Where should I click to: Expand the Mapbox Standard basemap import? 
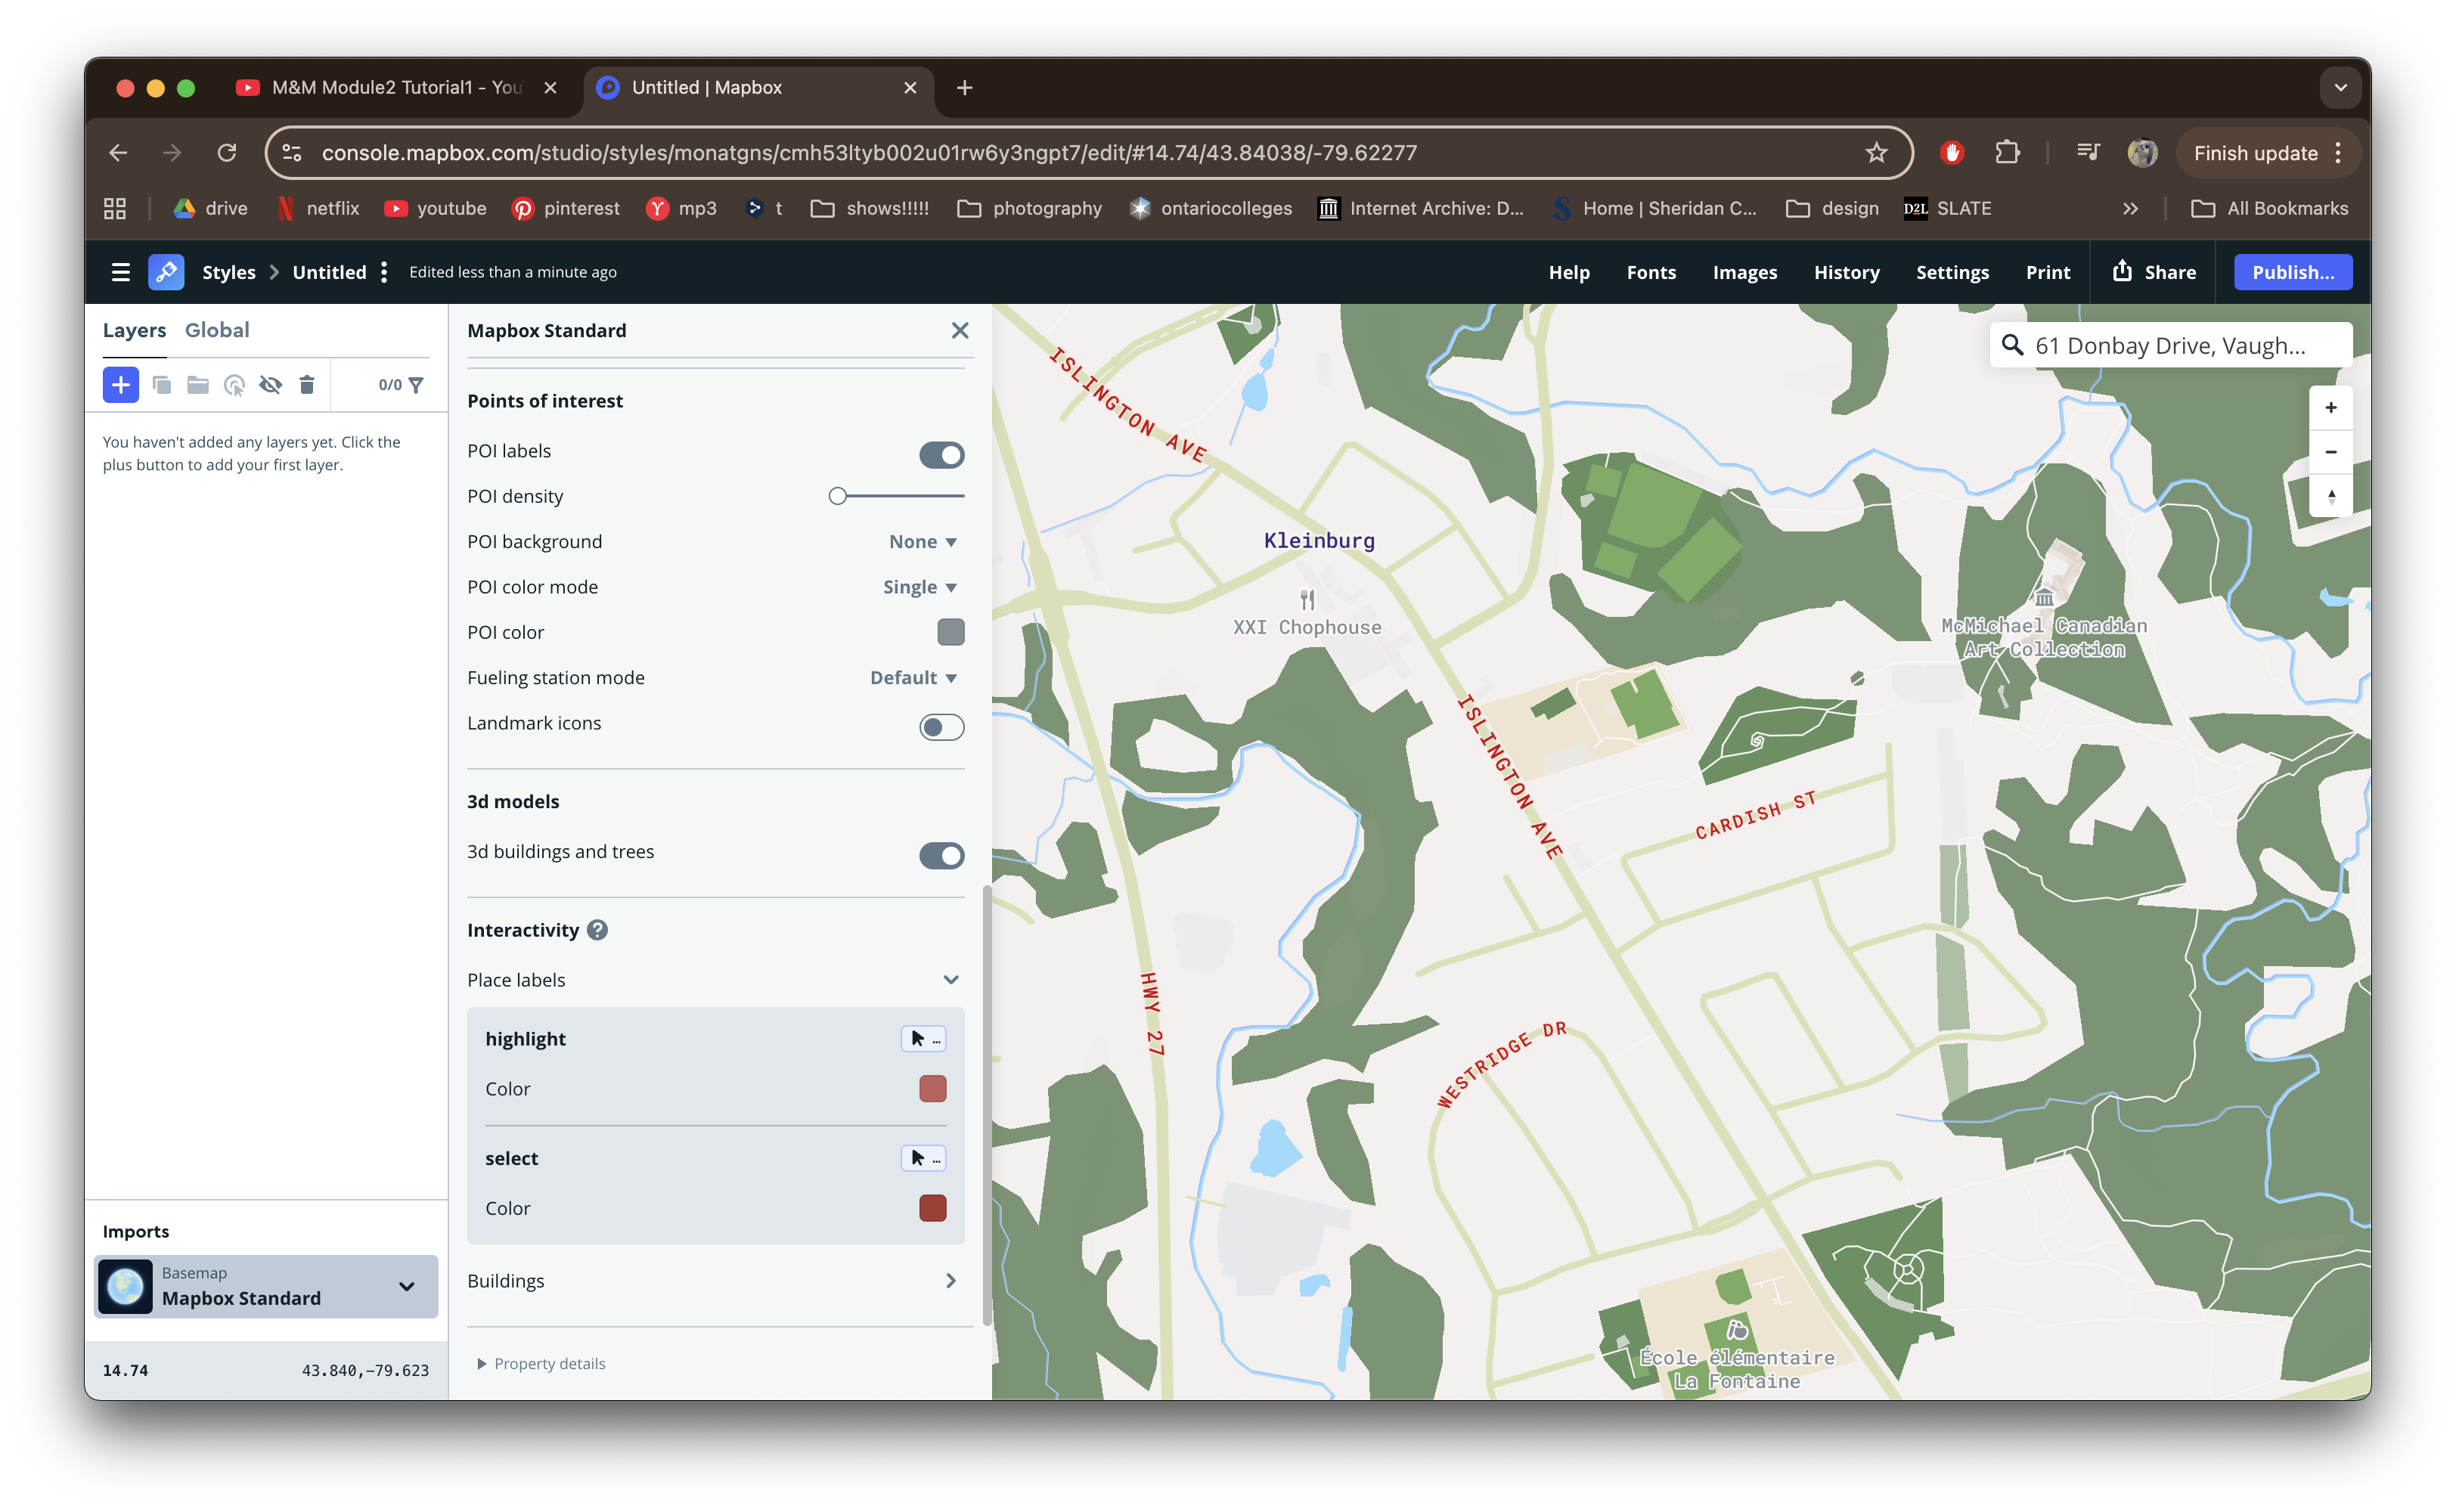(406, 1286)
